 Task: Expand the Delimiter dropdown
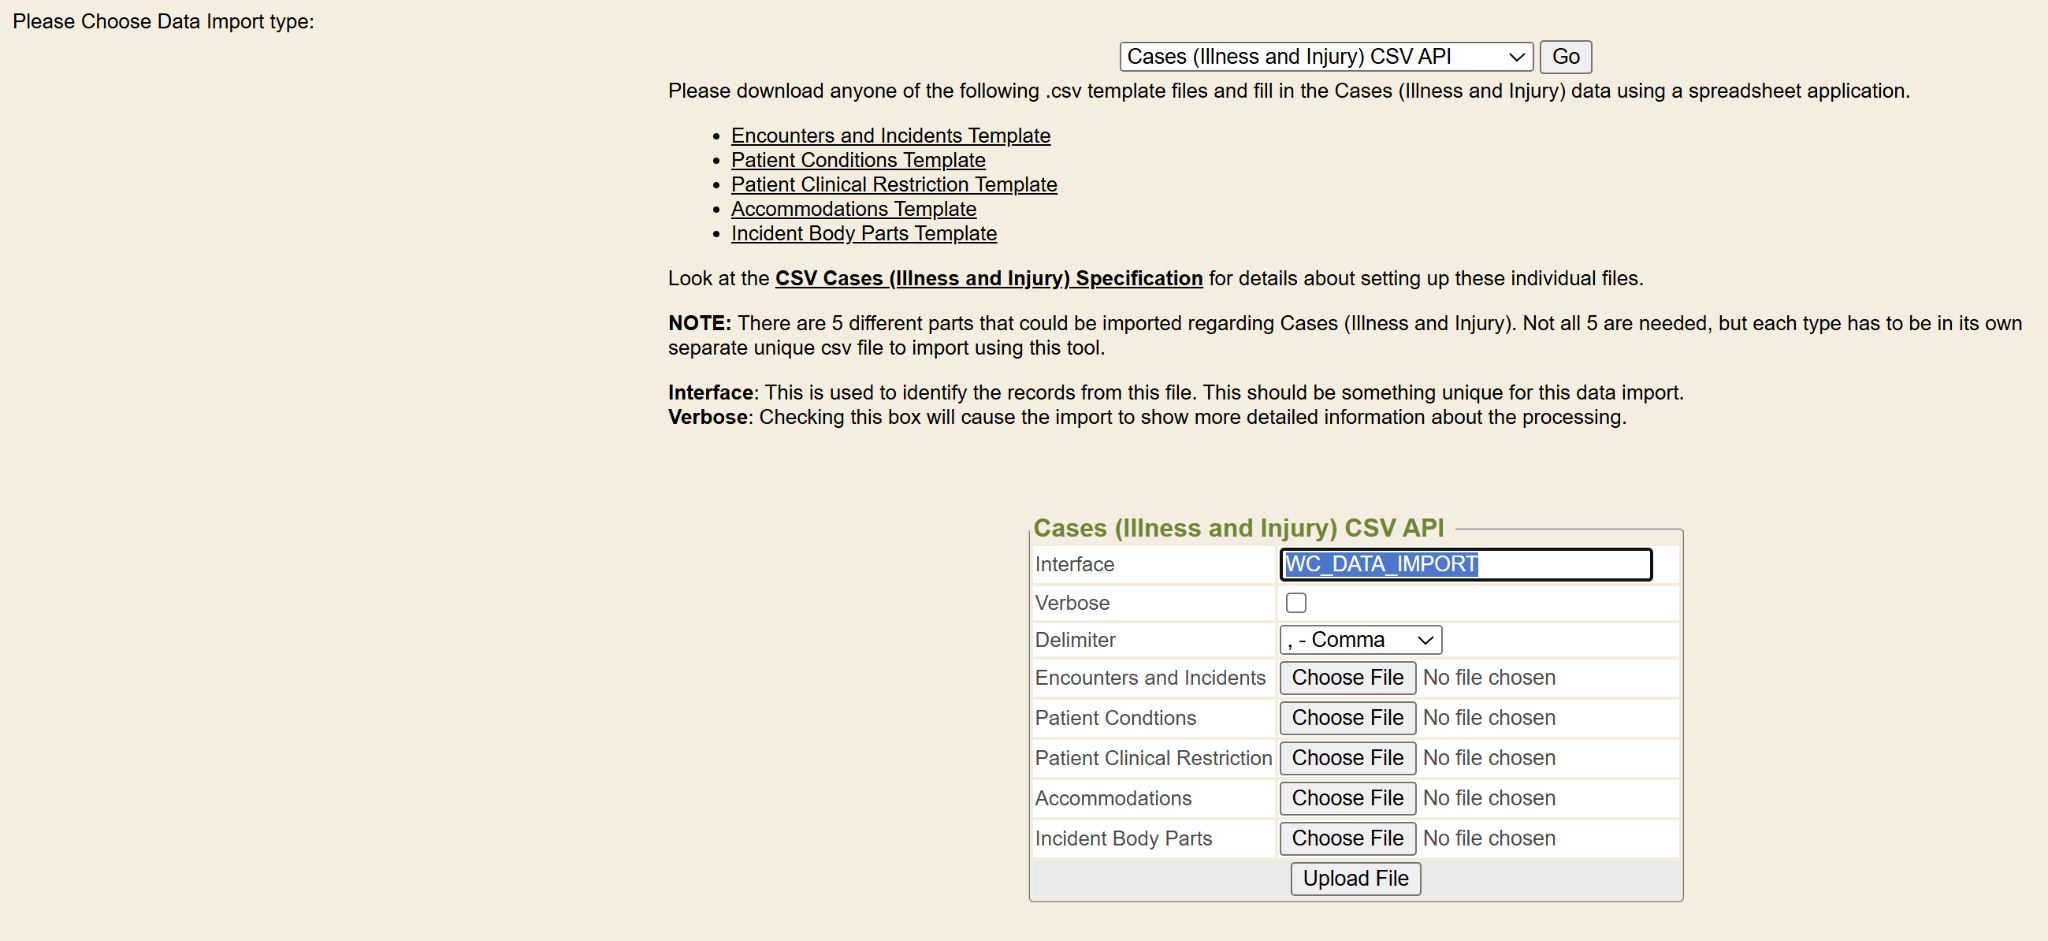coord(1360,640)
